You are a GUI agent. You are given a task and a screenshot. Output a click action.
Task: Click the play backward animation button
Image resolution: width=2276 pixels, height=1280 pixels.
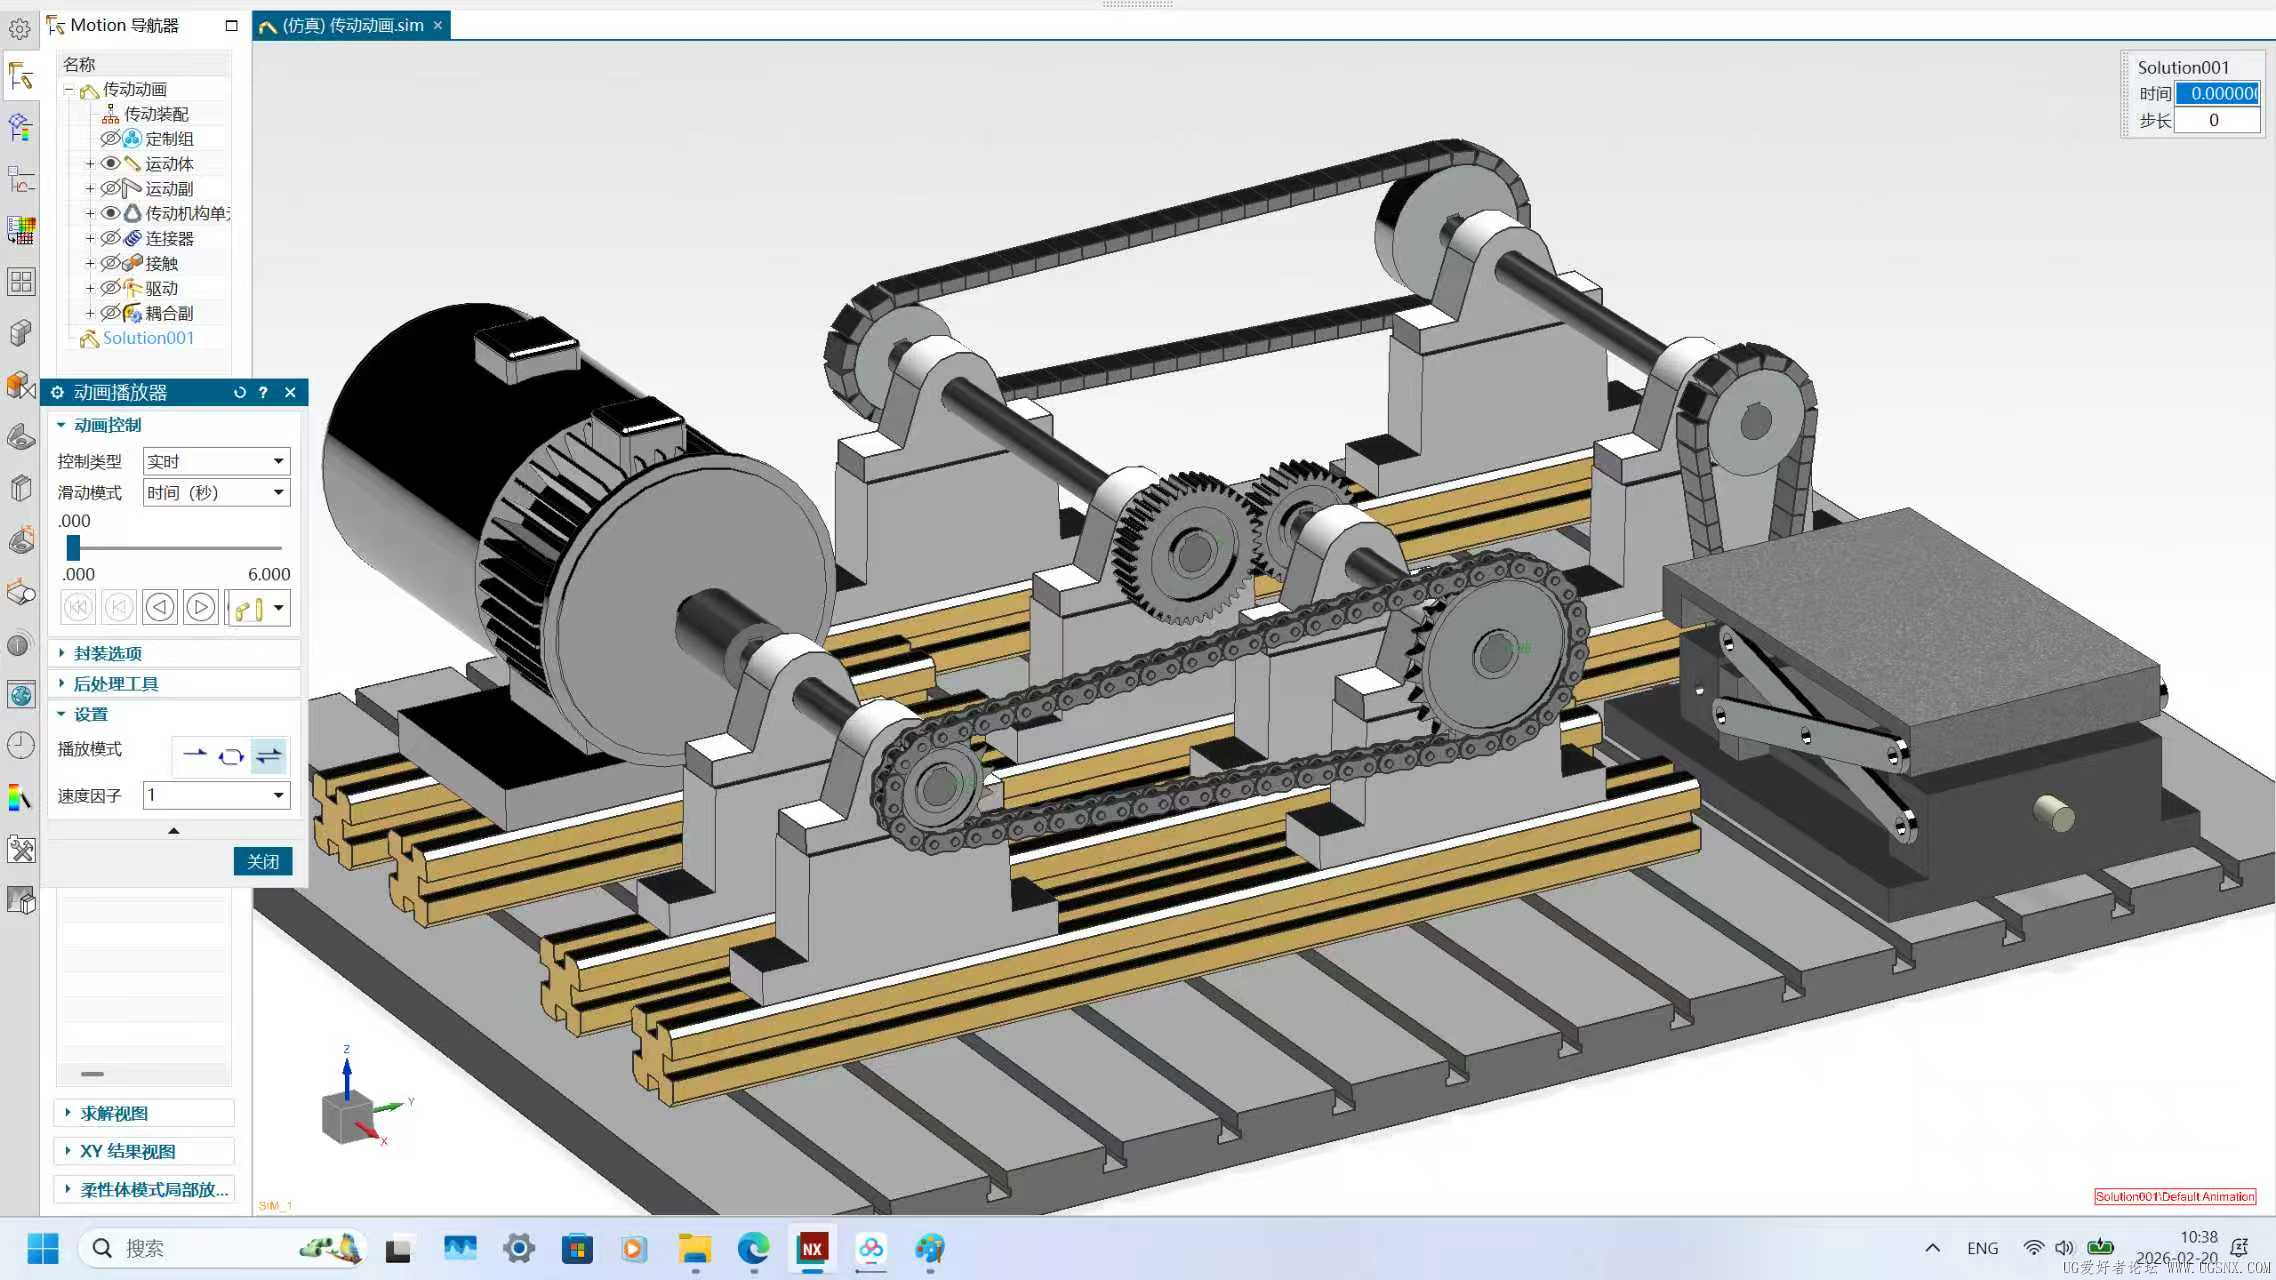pyautogui.click(x=160, y=607)
